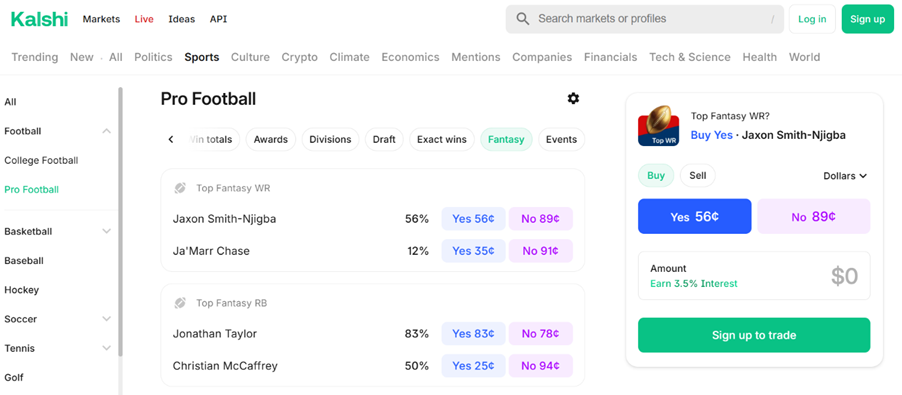Select the Sell toggle
902x395 pixels.
point(697,175)
